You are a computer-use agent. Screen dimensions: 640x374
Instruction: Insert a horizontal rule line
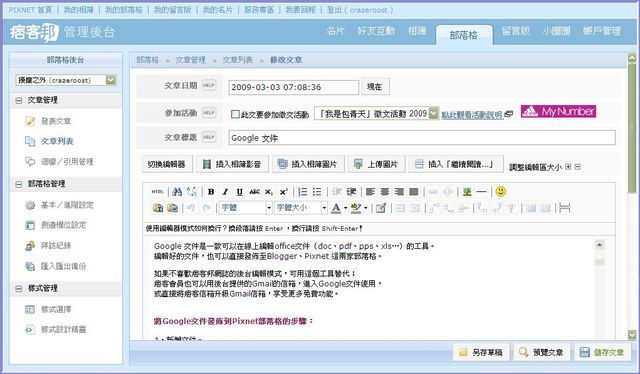tap(482, 191)
